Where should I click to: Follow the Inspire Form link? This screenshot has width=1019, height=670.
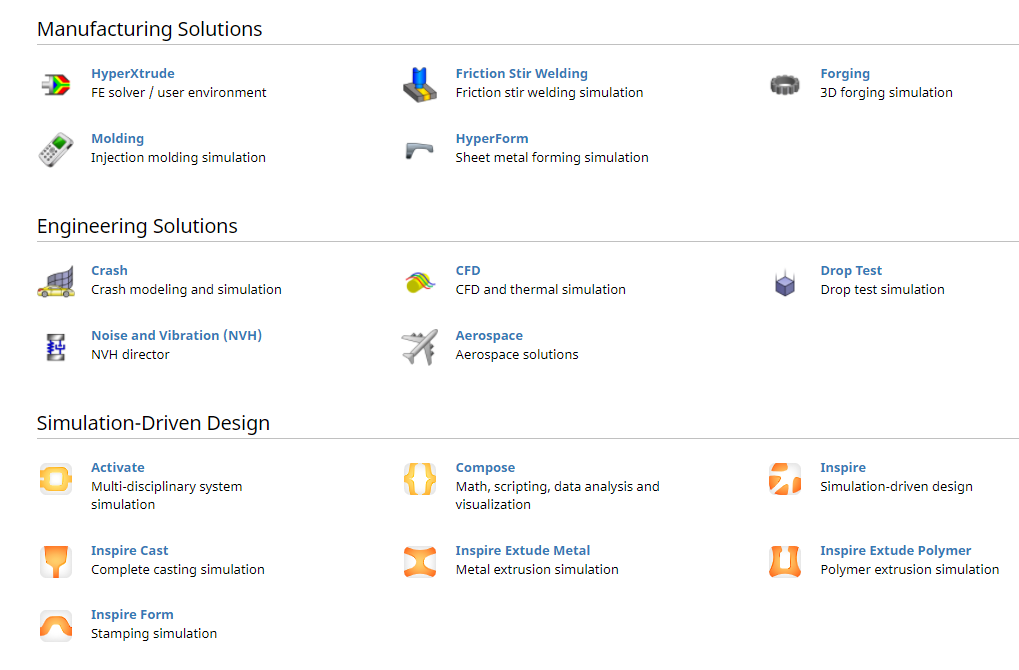point(132,614)
